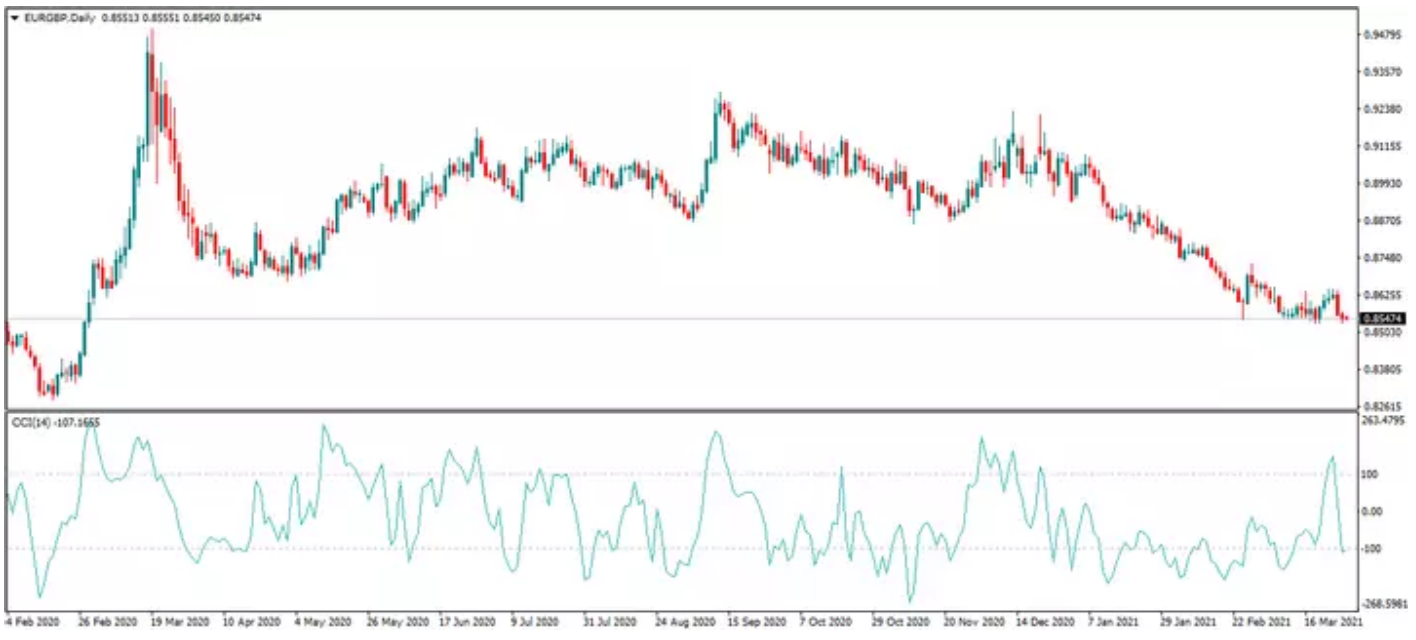
Task: Click the 0.89930 price scale label
Action: coord(1382,183)
